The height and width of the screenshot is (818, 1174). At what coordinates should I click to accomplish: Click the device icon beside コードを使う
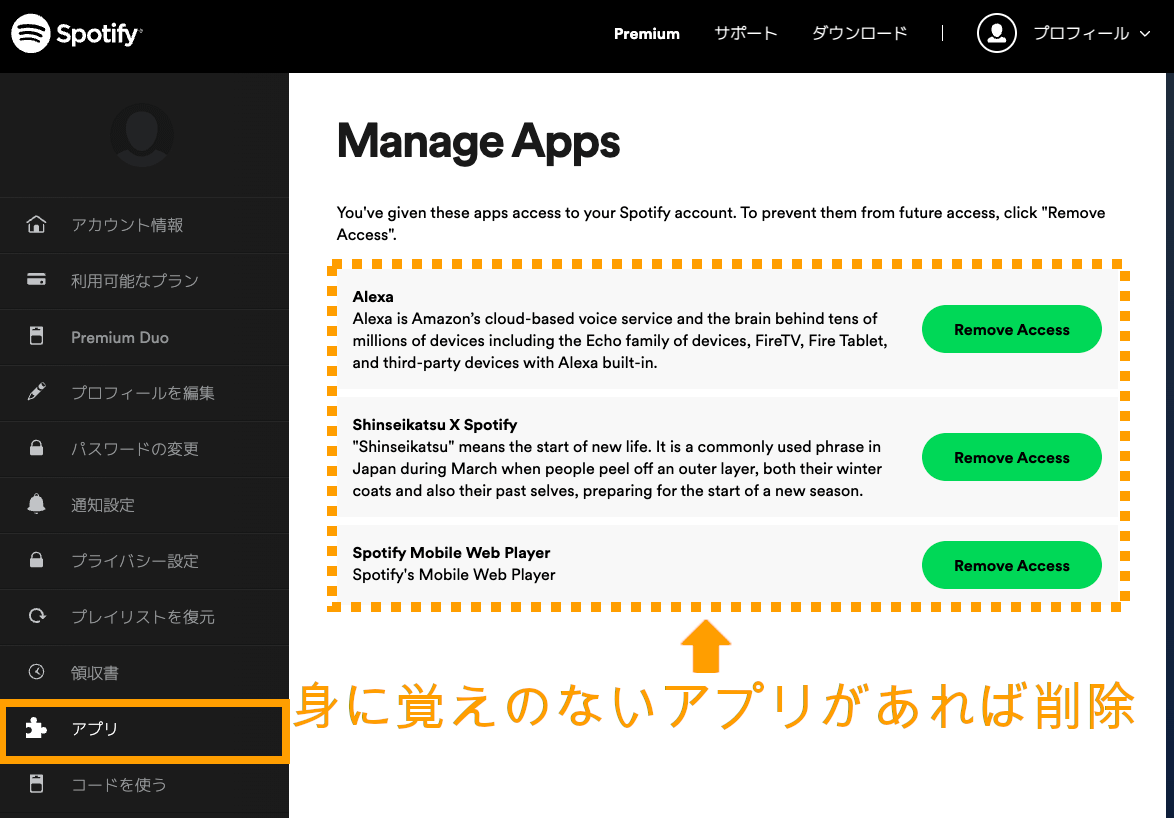coord(38,785)
